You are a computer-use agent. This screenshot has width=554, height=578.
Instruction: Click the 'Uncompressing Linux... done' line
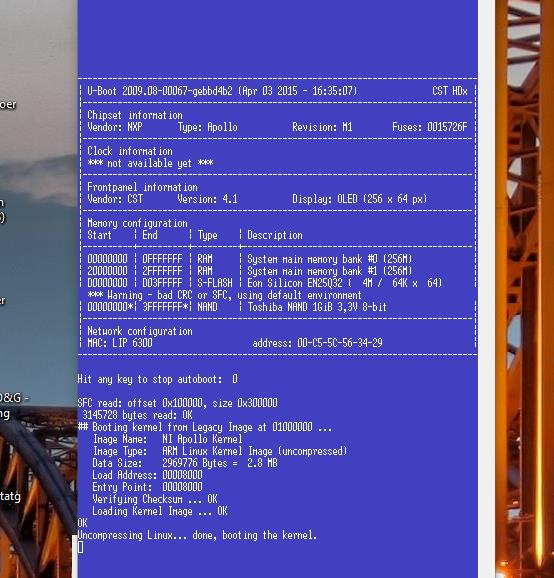point(197,535)
